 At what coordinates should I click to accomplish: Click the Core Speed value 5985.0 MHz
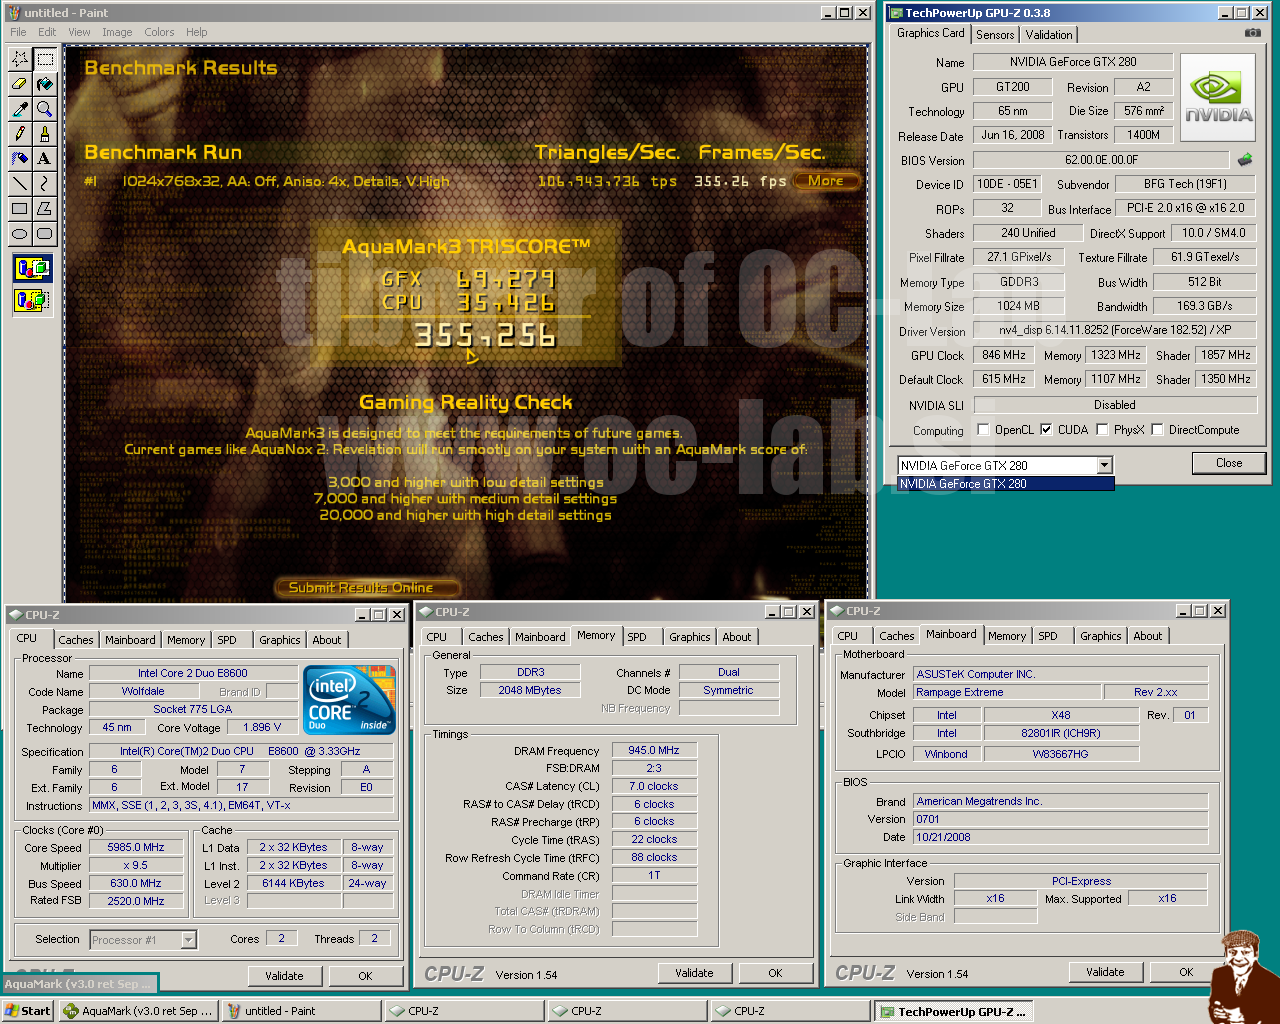click(137, 847)
